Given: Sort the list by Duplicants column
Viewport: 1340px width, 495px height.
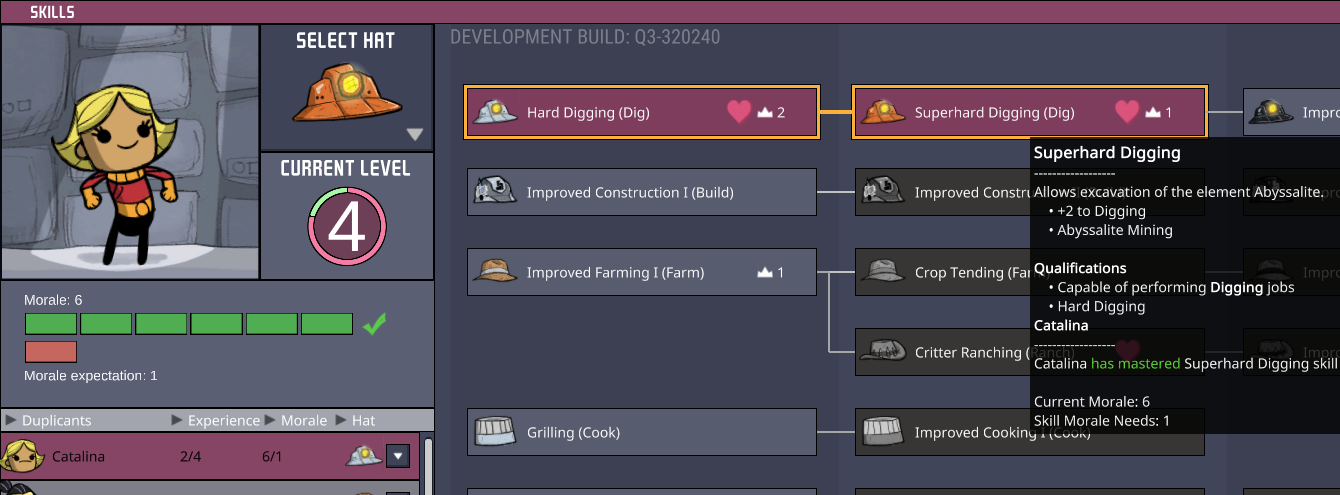Looking at the screenshot, I should coord(56,420).
